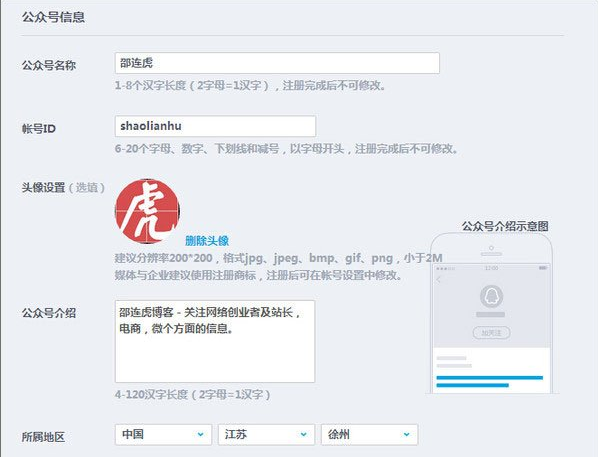Click the 12:00 clock in phone preview
This screenshot has height=457, width=598.
(x=492, y=268)
